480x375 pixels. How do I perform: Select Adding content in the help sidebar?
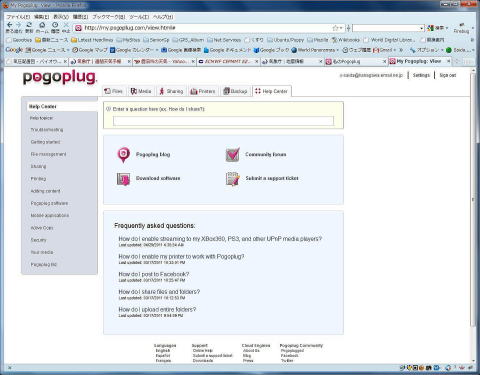pos(45,191)
